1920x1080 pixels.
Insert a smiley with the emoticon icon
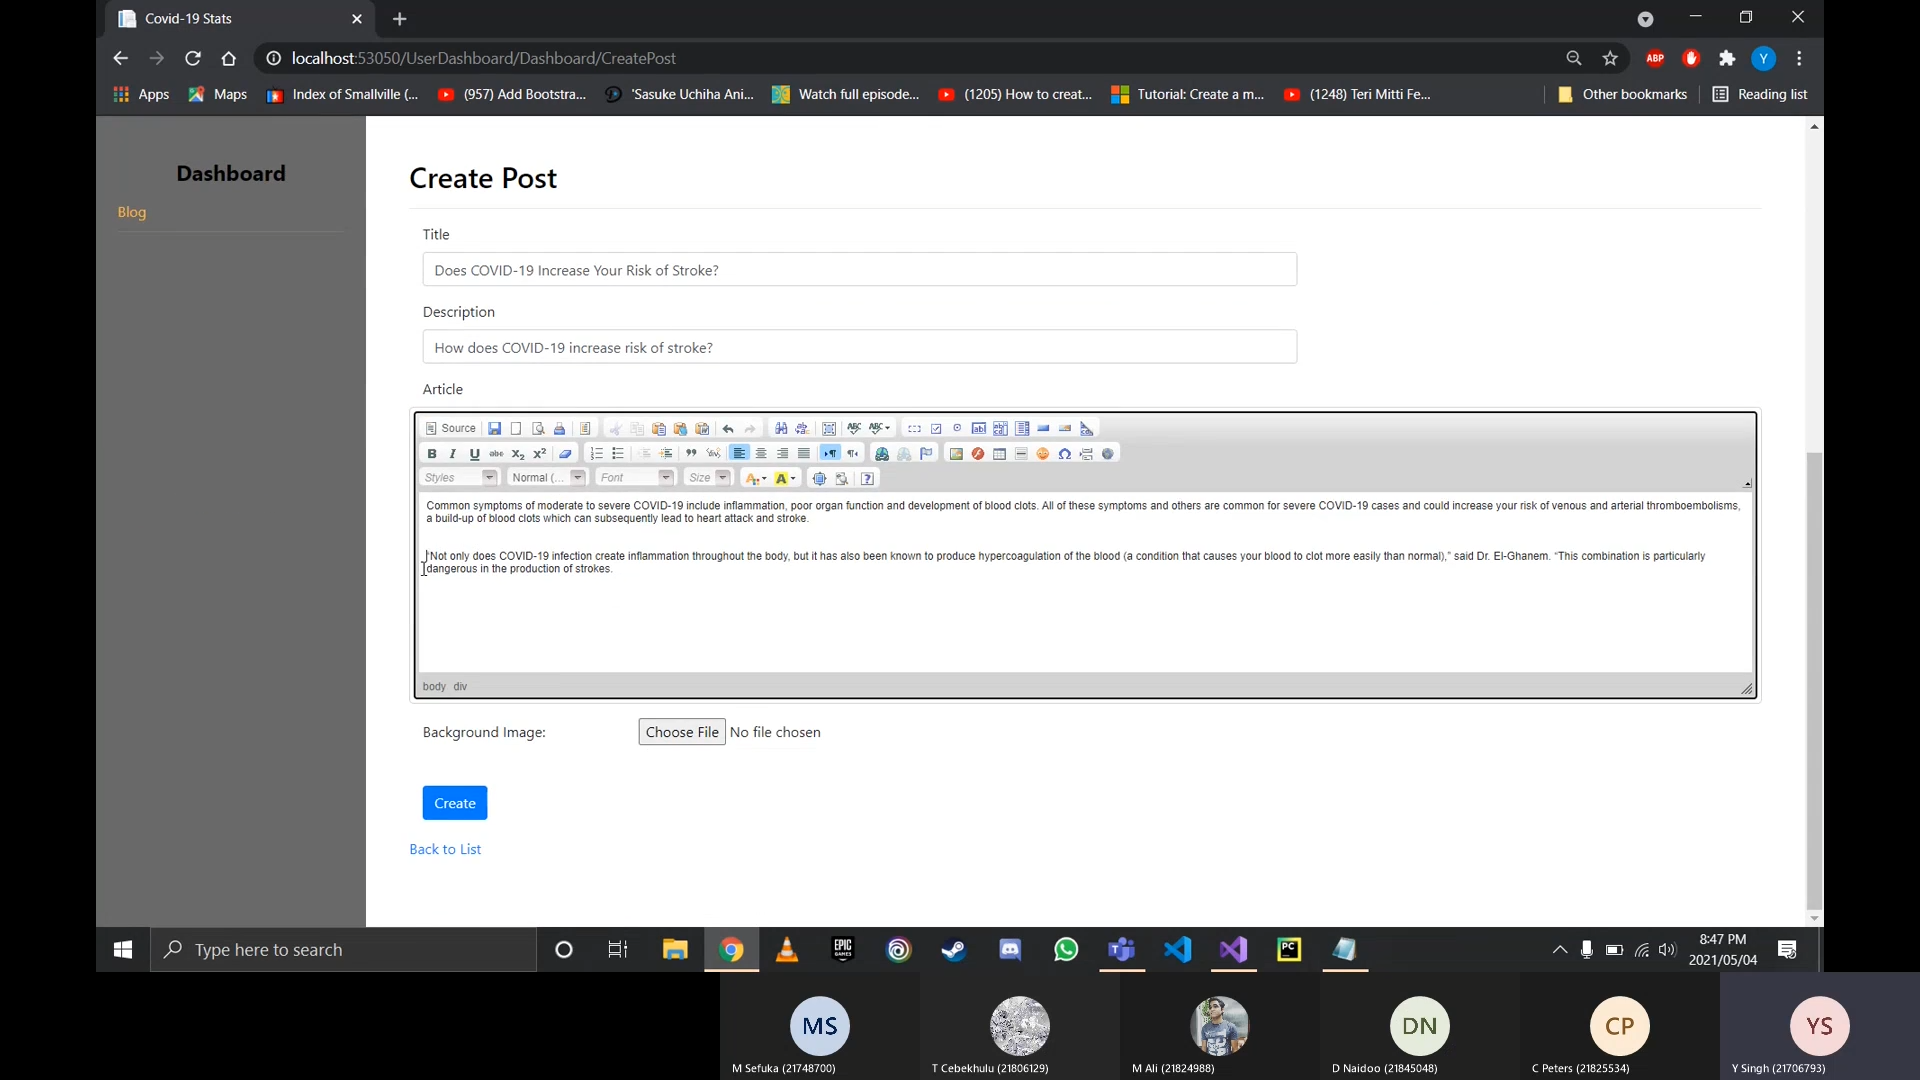pyautogui.click(x=1043, y=454)
